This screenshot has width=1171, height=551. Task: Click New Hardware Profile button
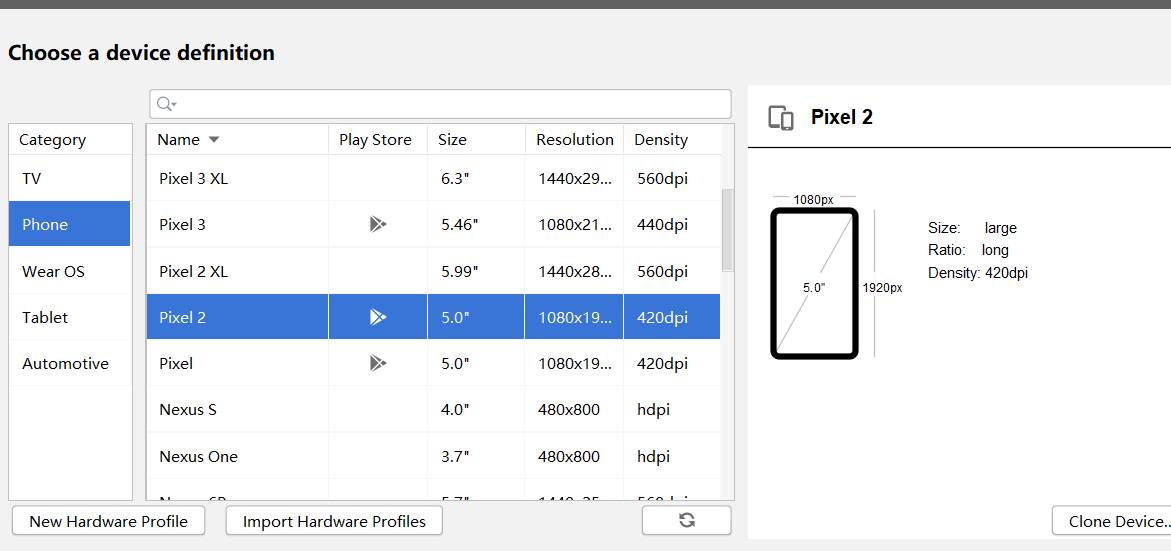108,521
